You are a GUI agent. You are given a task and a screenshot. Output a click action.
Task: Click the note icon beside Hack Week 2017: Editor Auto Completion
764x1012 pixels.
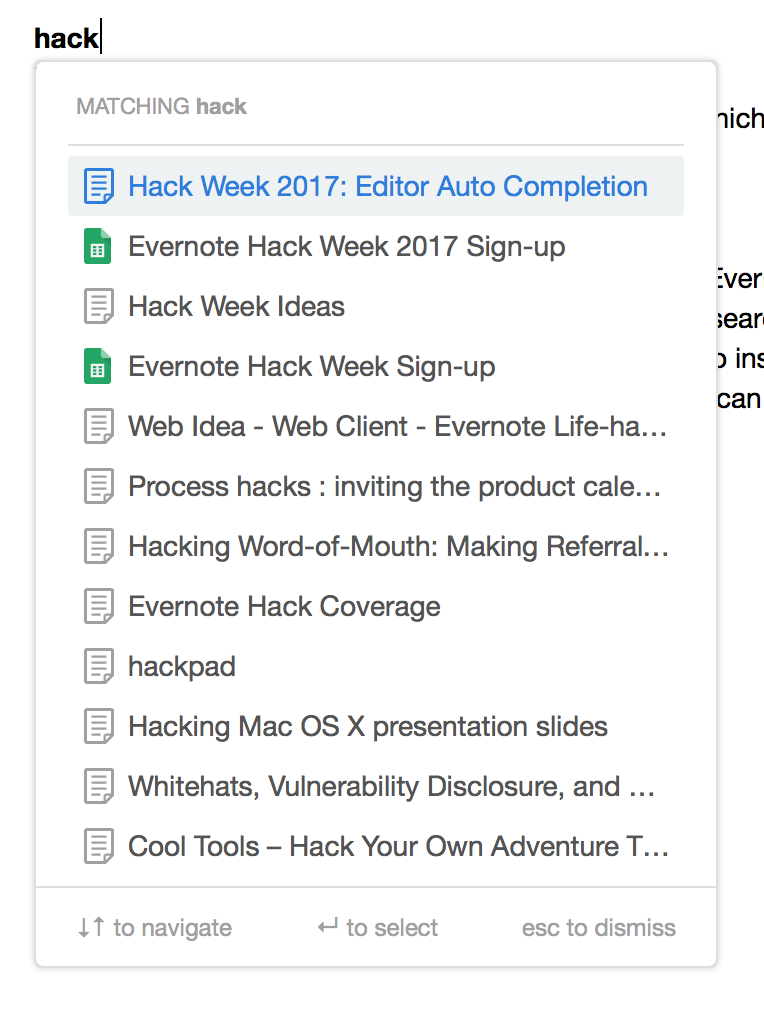(98, 186)
